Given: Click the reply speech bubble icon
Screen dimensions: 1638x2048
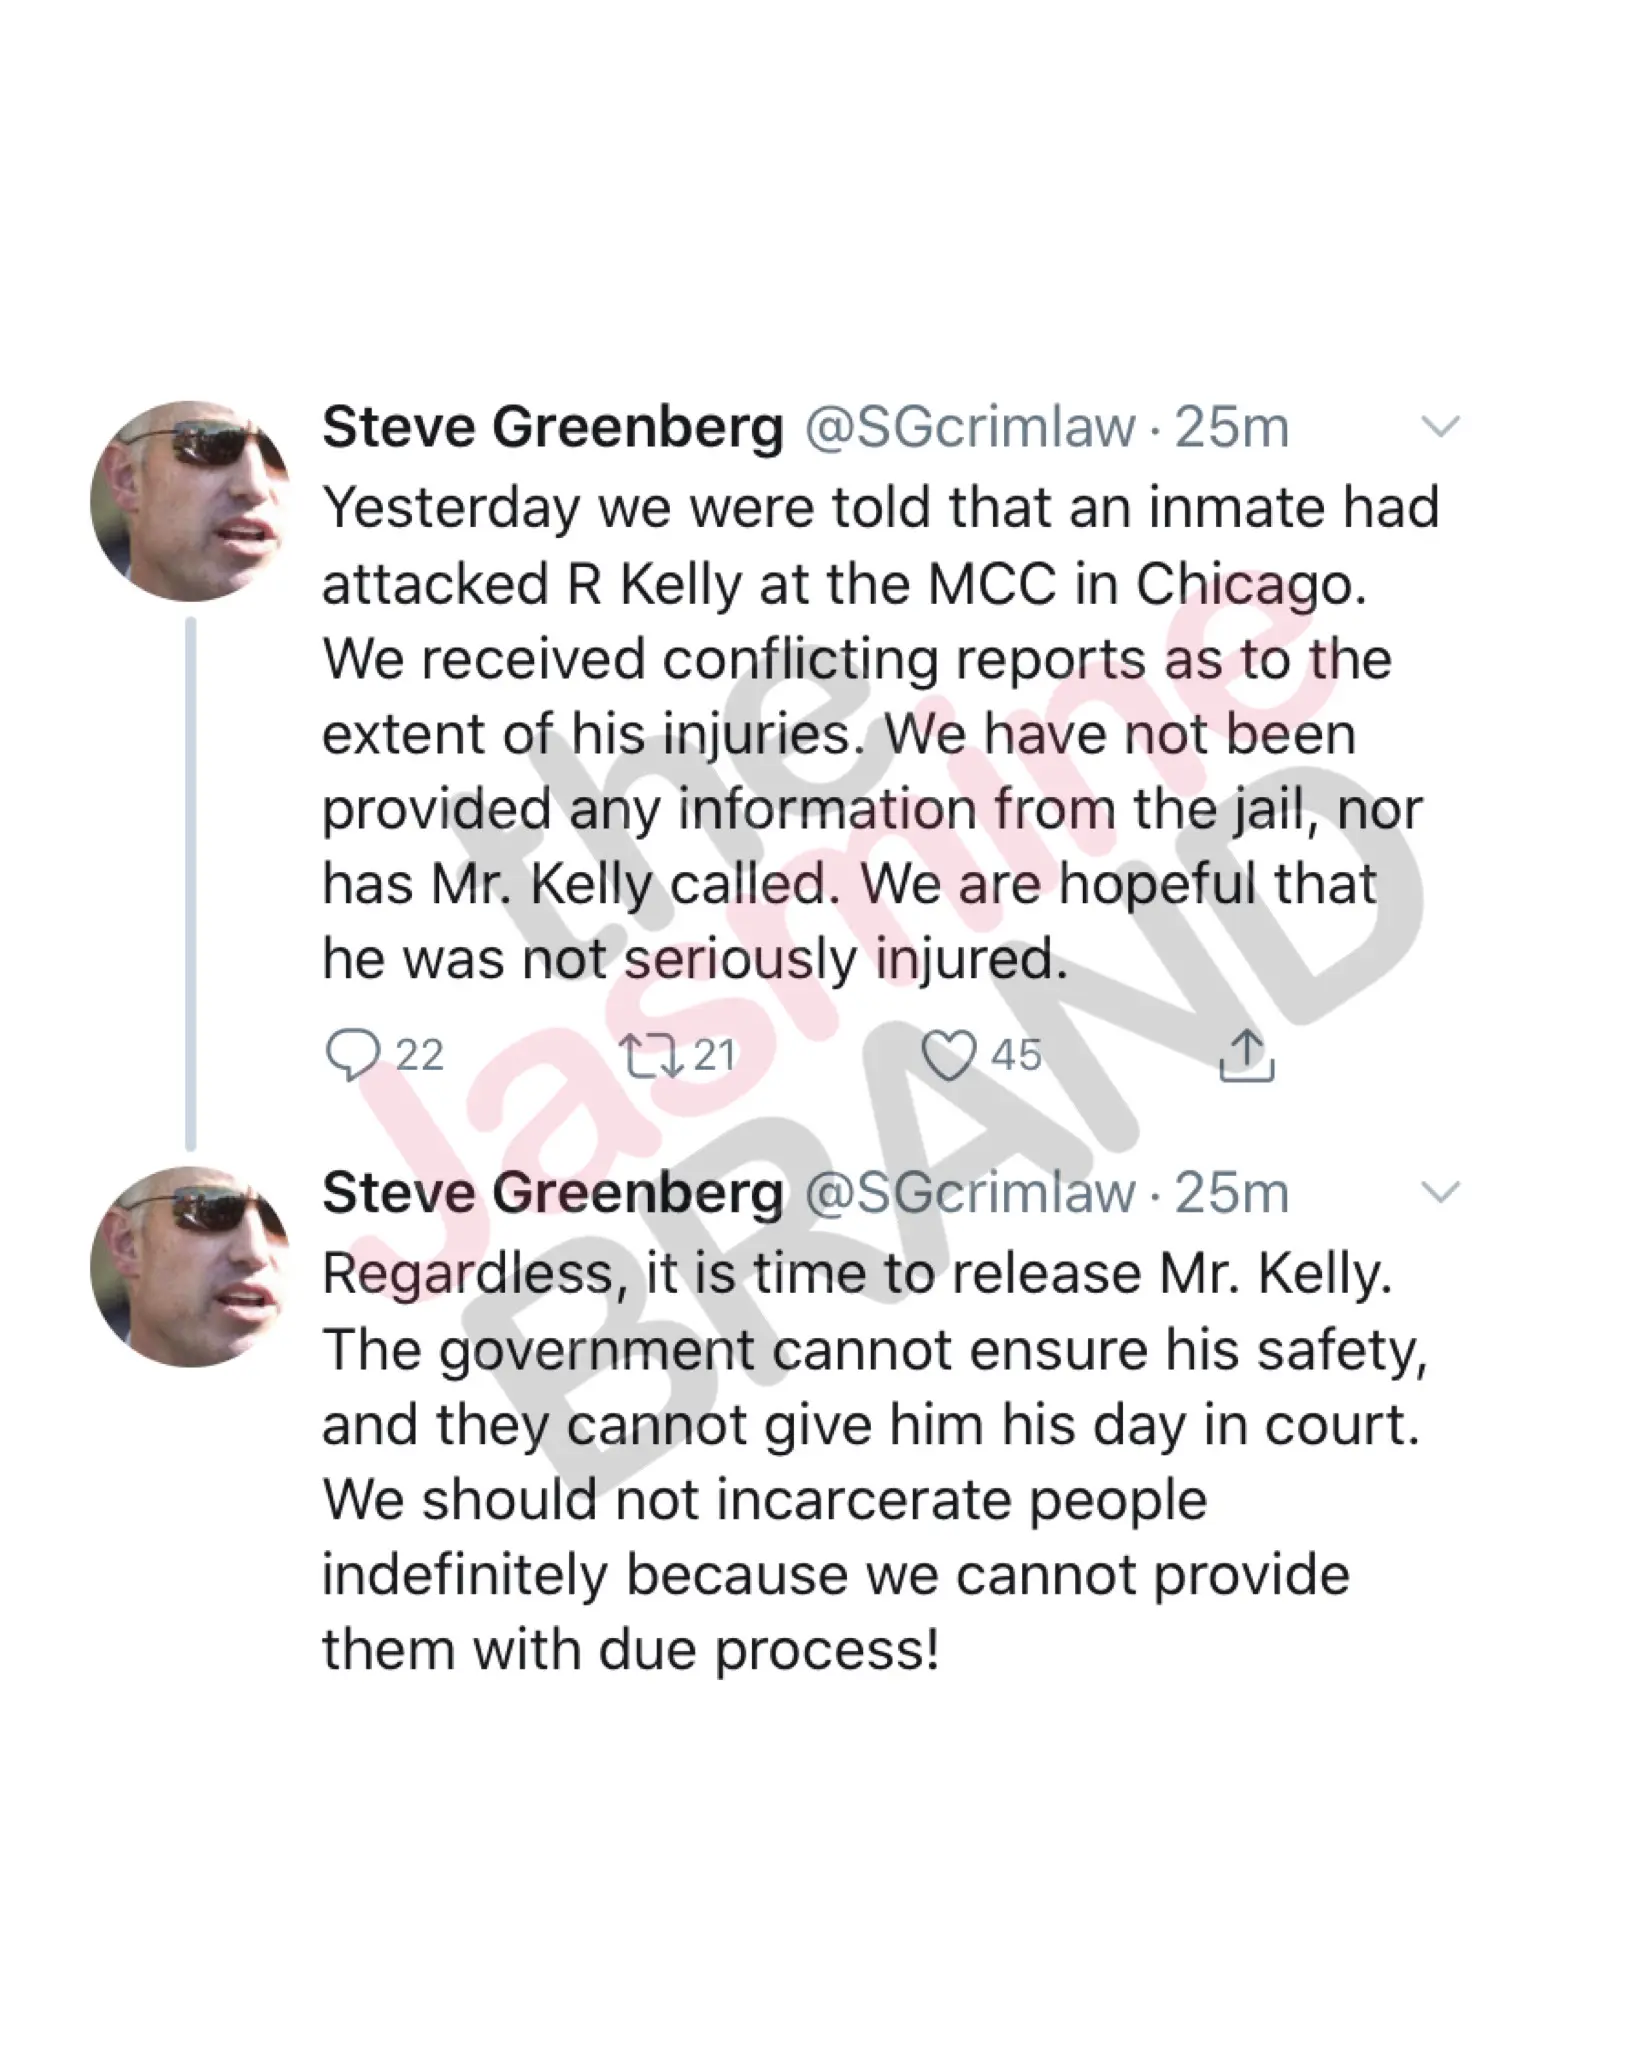Looking at the screenshot, I should tap(353, 1056).
